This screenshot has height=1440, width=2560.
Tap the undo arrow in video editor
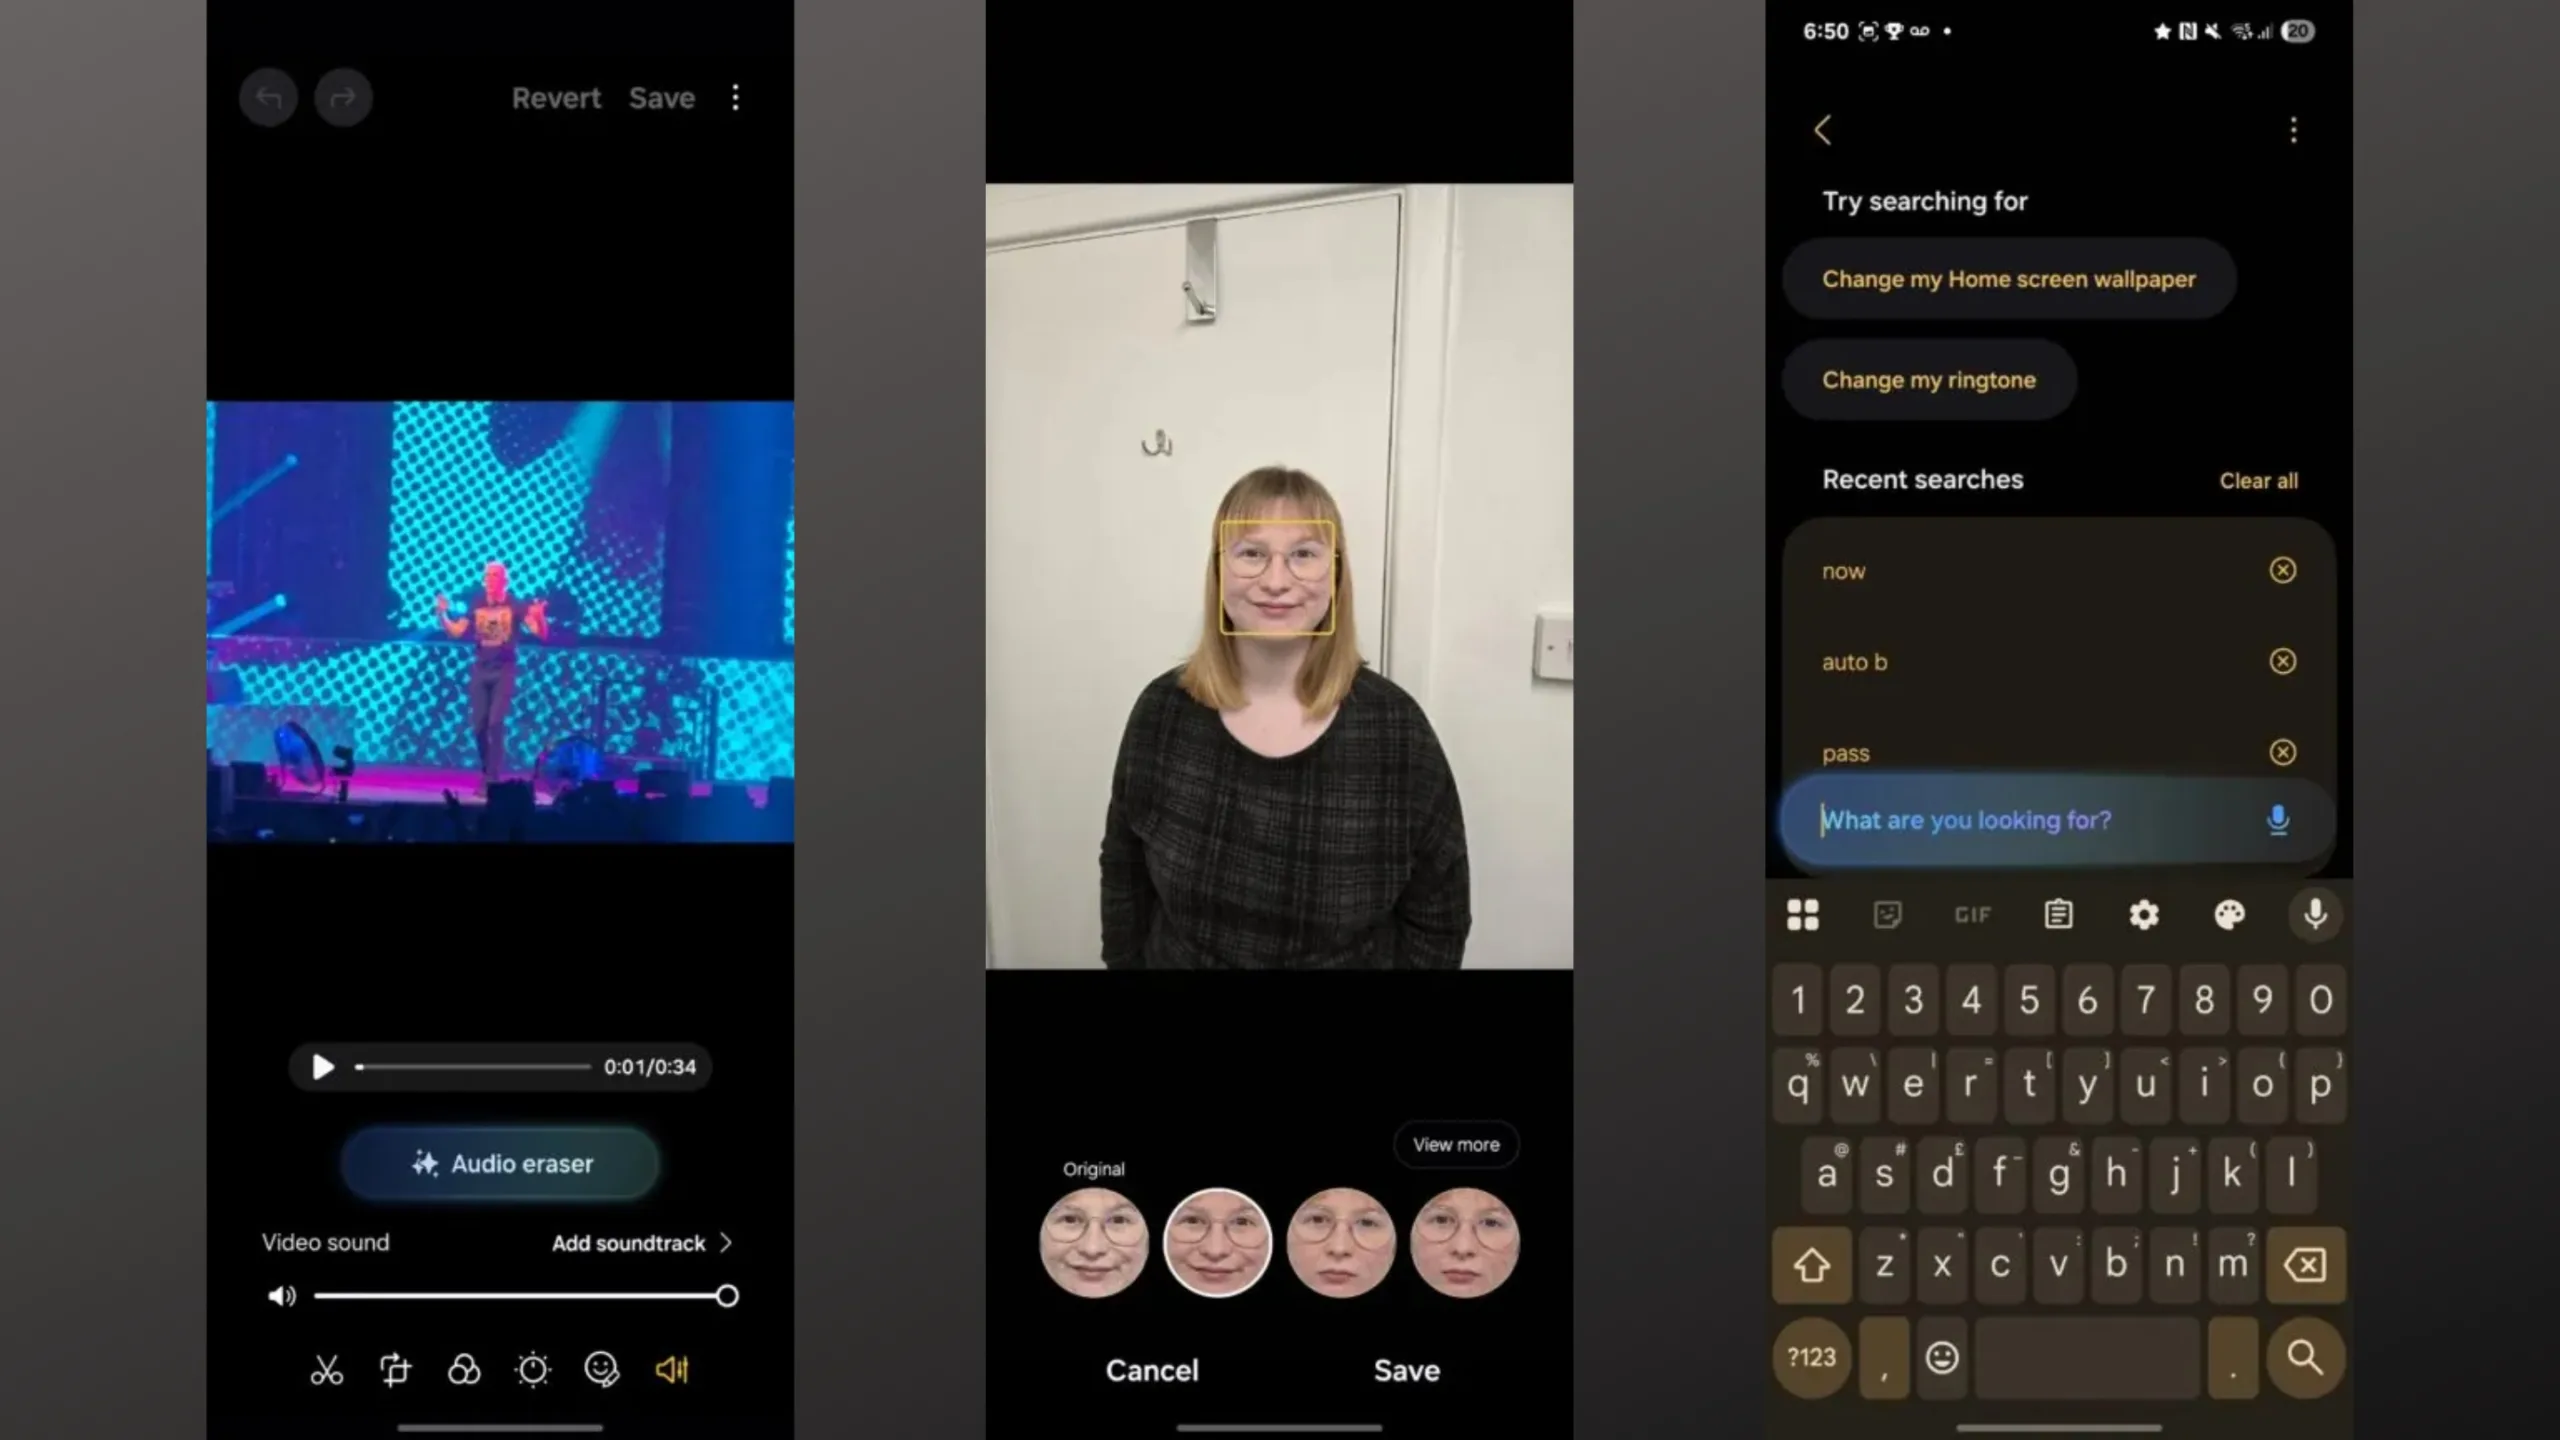click(x=268, y=98)
